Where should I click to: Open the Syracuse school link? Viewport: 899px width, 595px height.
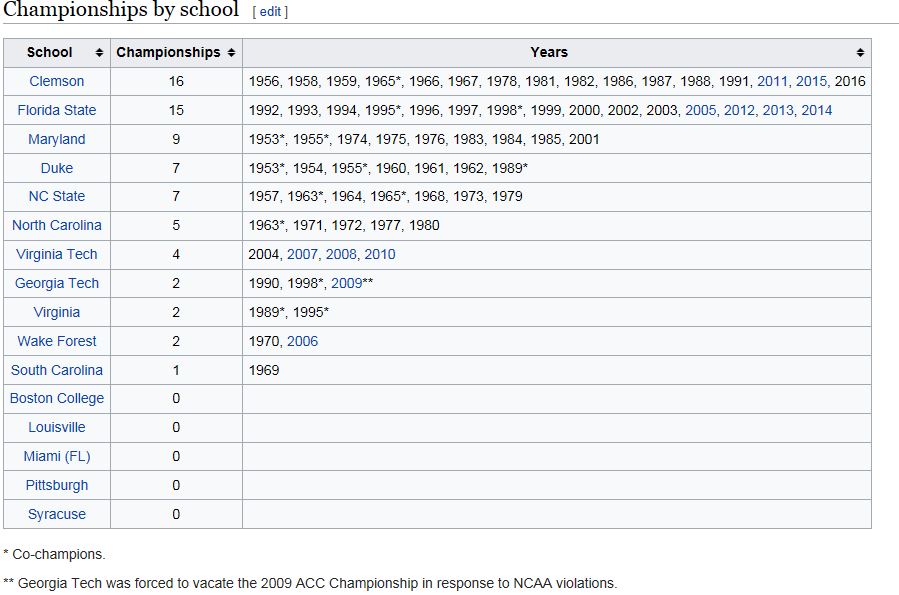tap(57, 514)
